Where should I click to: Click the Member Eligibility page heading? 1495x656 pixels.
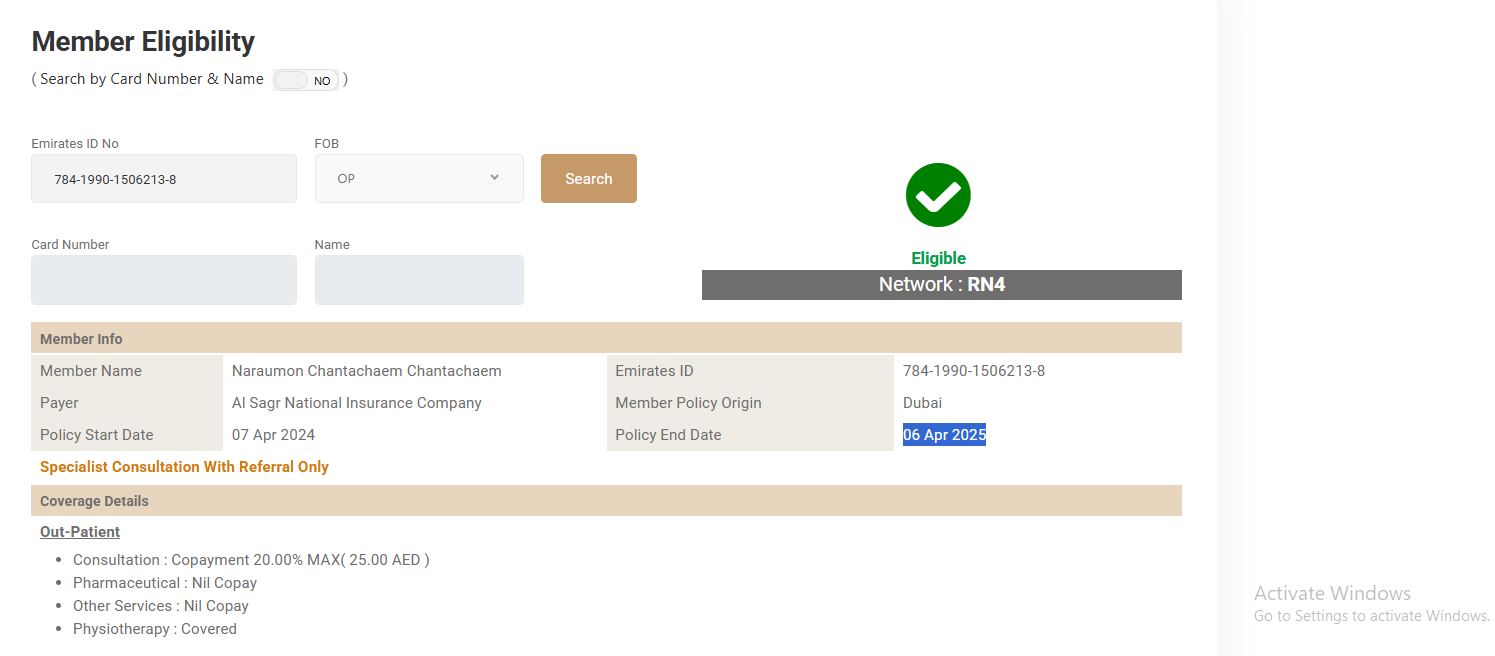point(143,42)
